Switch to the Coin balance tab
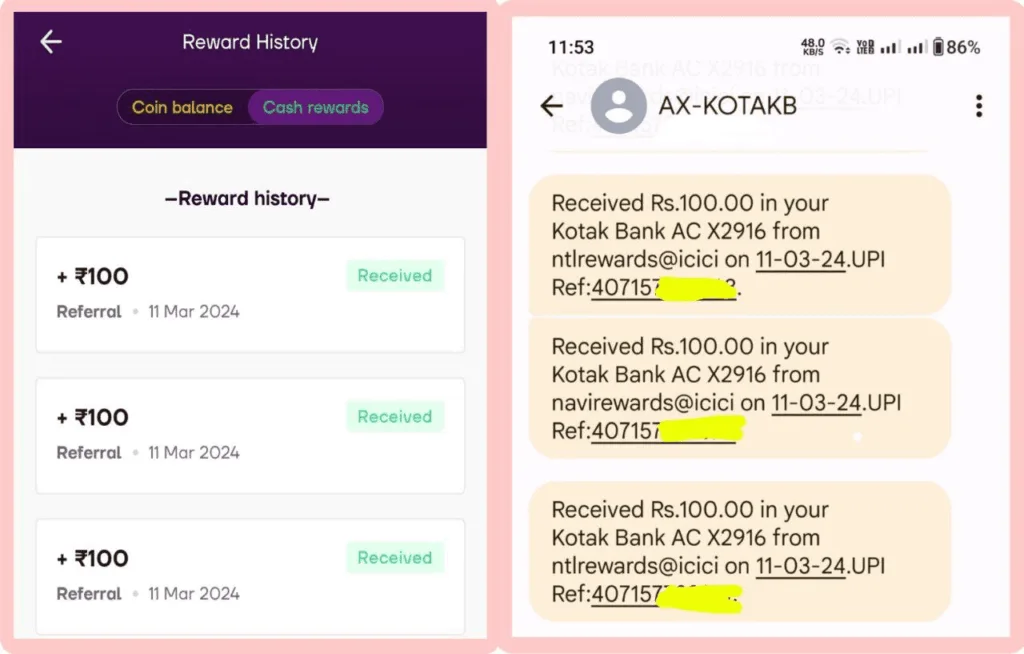Viewport: 1024px width, 654px height. click(182, 107)
